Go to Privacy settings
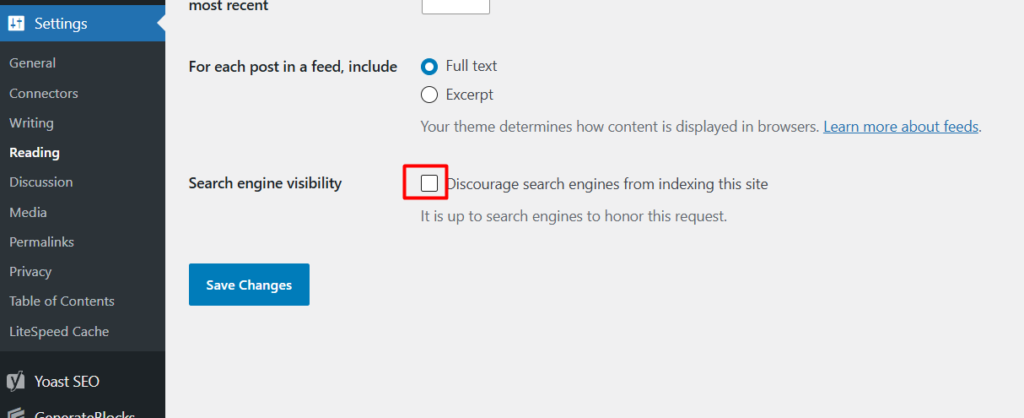1024x418 pixels. click(30, 272)
